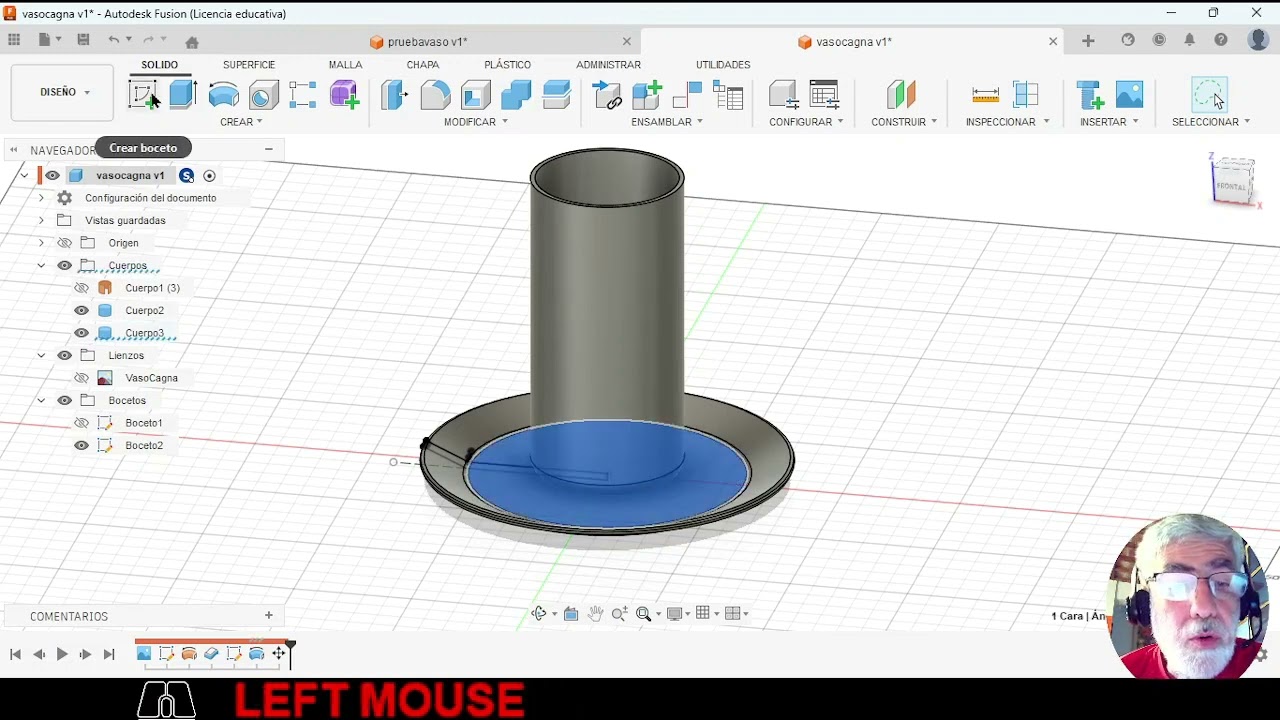Screen dimensions: 1280x720
Task: Open the CONFIGURAR dropdown menu
Action: coord(806,122)
